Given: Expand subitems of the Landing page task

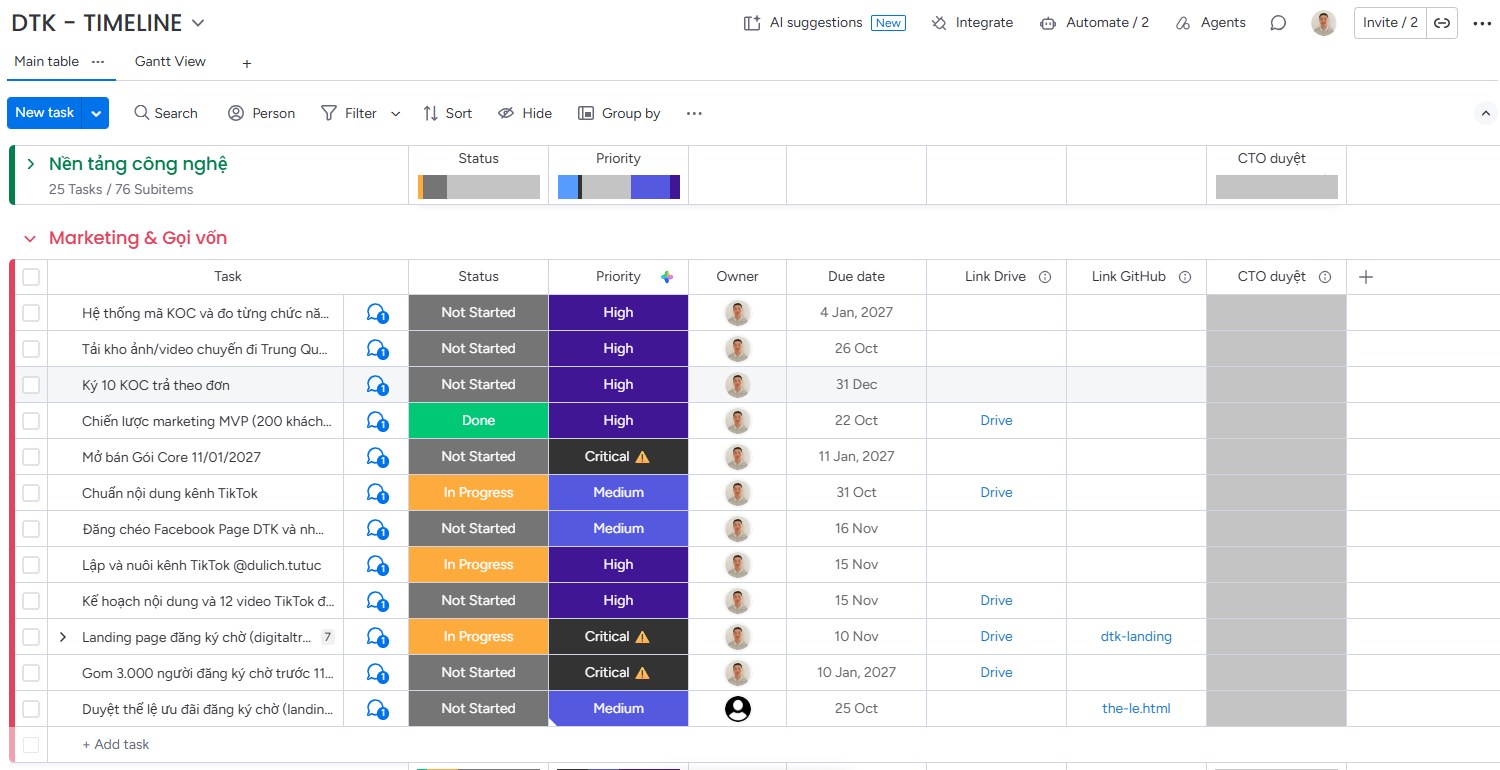Looking at the screenshot, I should coord(63,637).
